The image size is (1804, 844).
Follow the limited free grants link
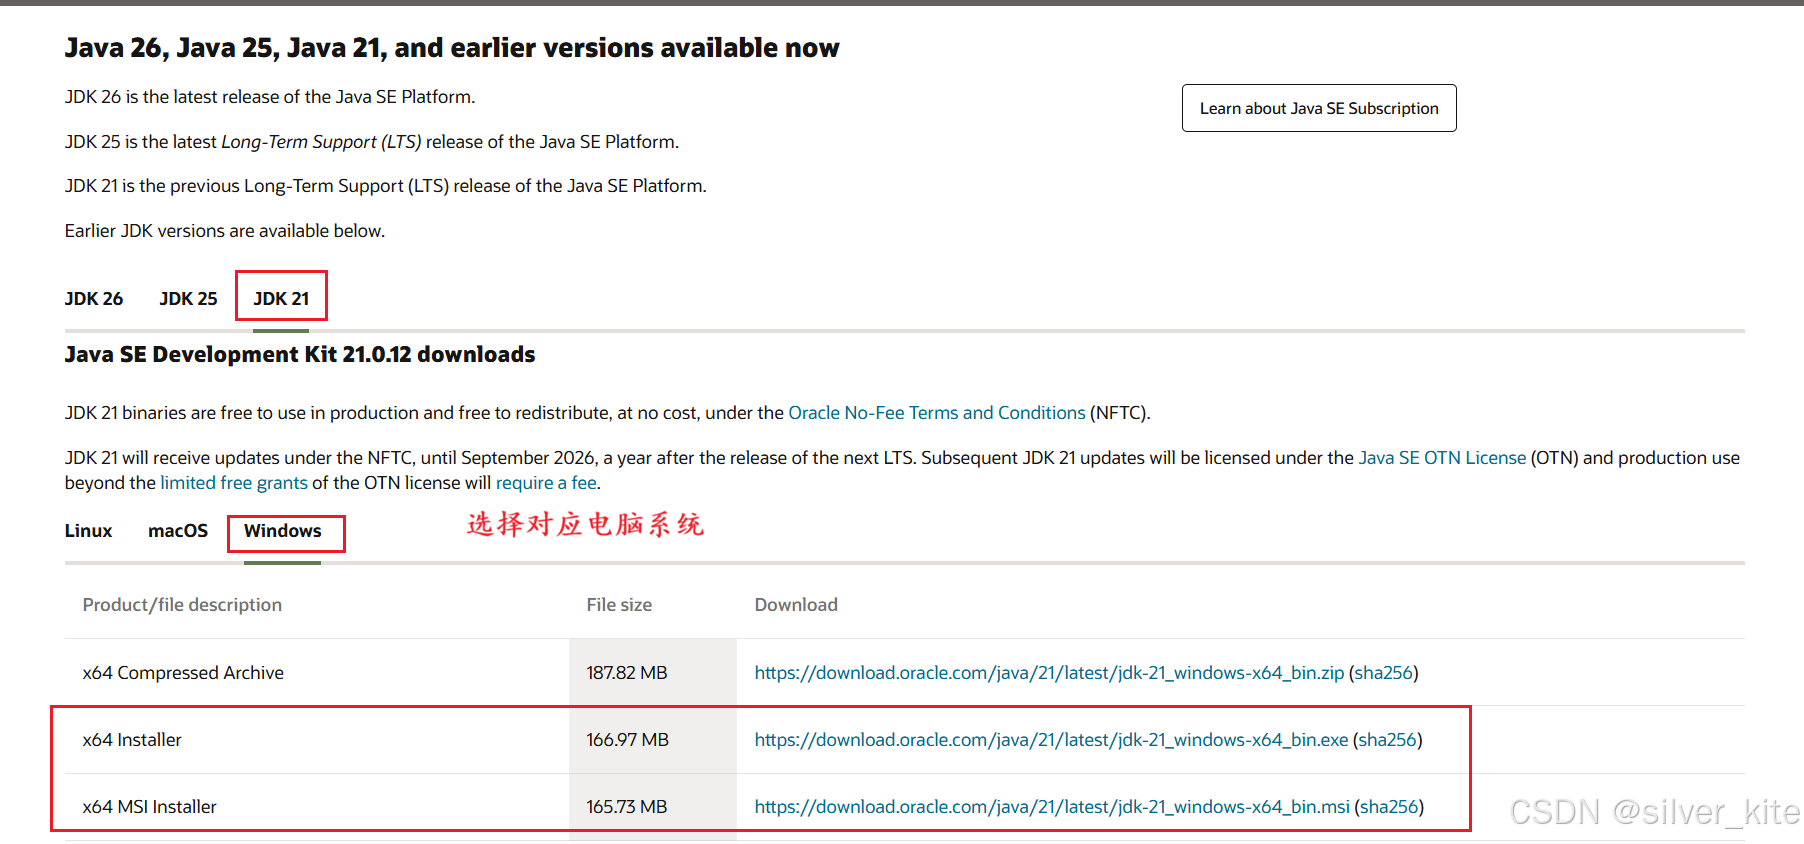click(234, 483)
